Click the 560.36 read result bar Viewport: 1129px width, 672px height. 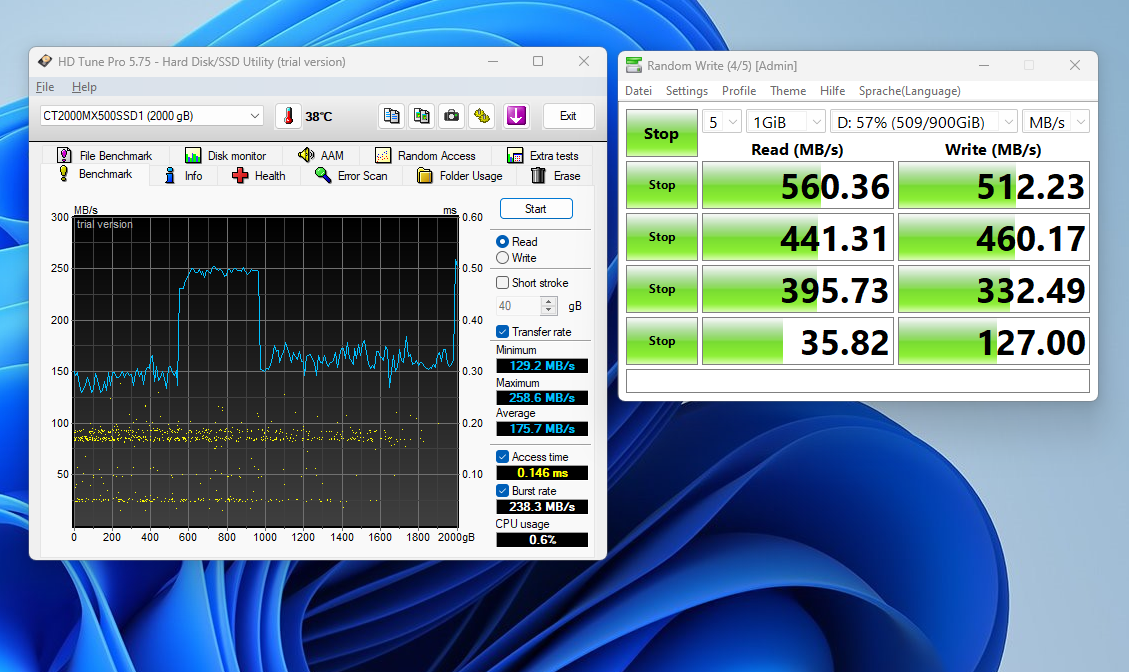[x=798, y=185]
